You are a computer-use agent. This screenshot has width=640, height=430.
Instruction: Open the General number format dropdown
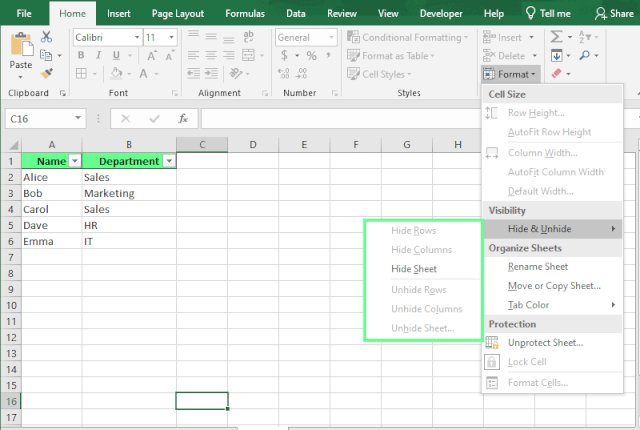(x=331, y=37)
